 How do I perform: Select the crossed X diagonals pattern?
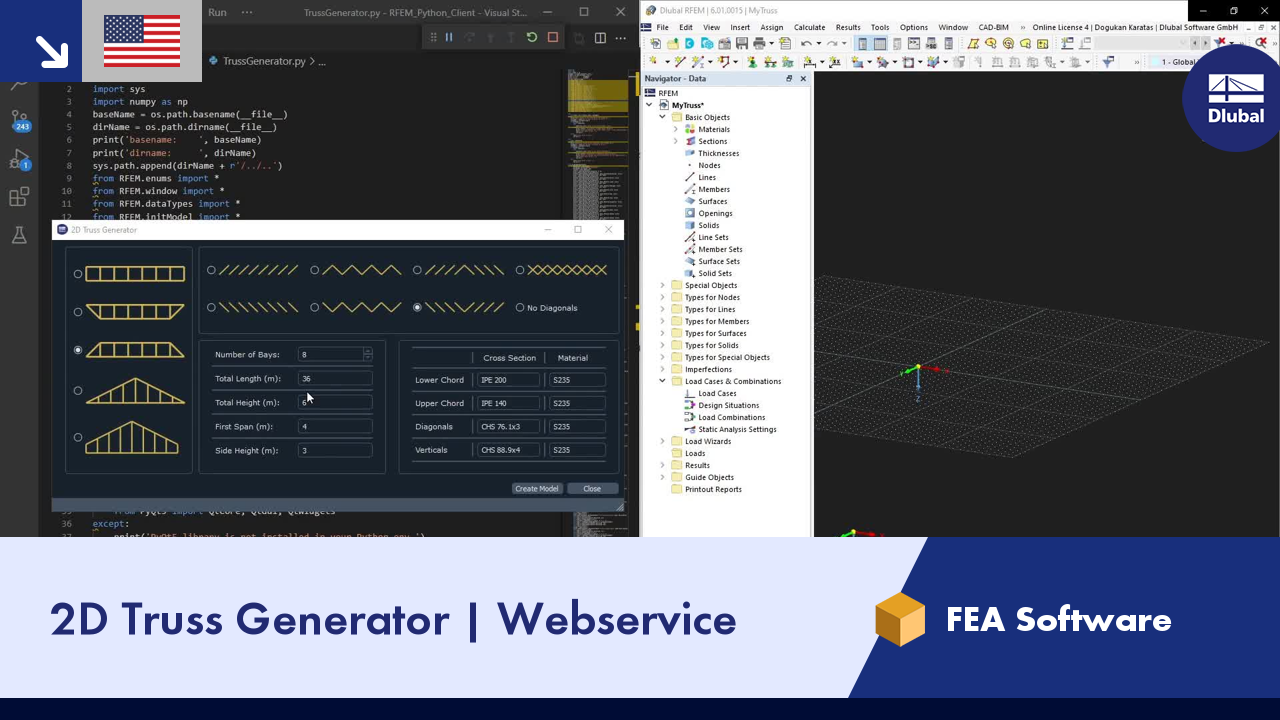tap(519, 269)
